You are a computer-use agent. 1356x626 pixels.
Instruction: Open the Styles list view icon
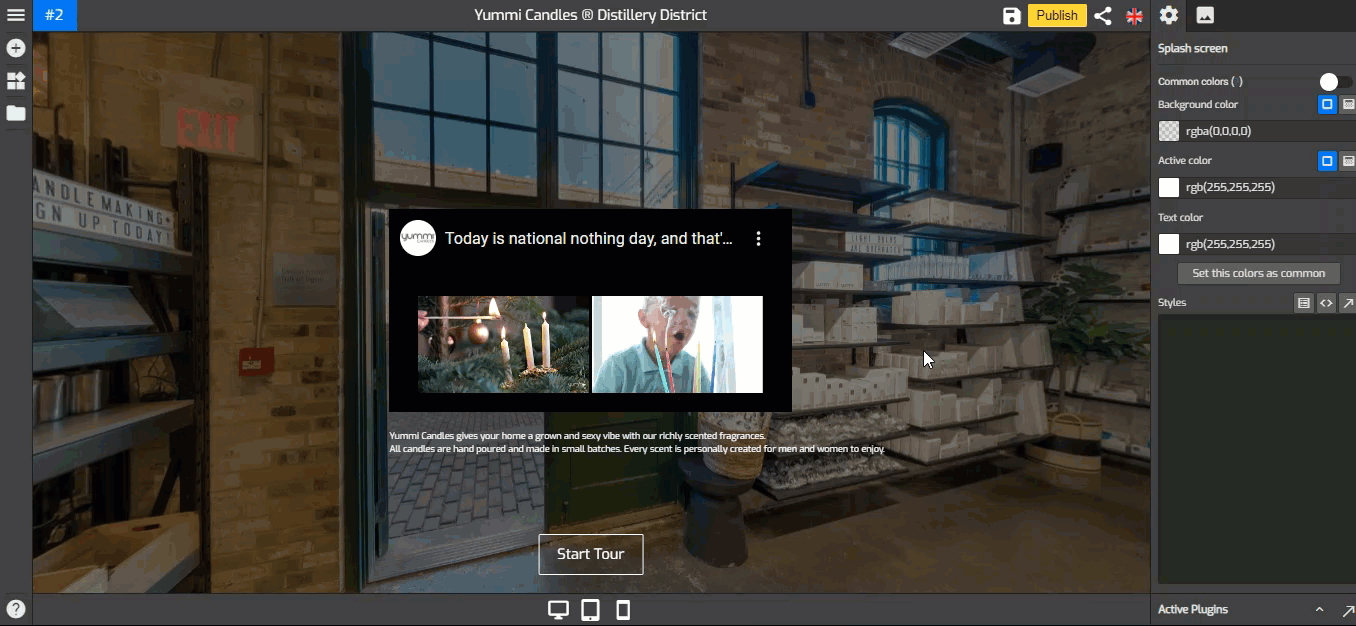[x=1303, y=302]
